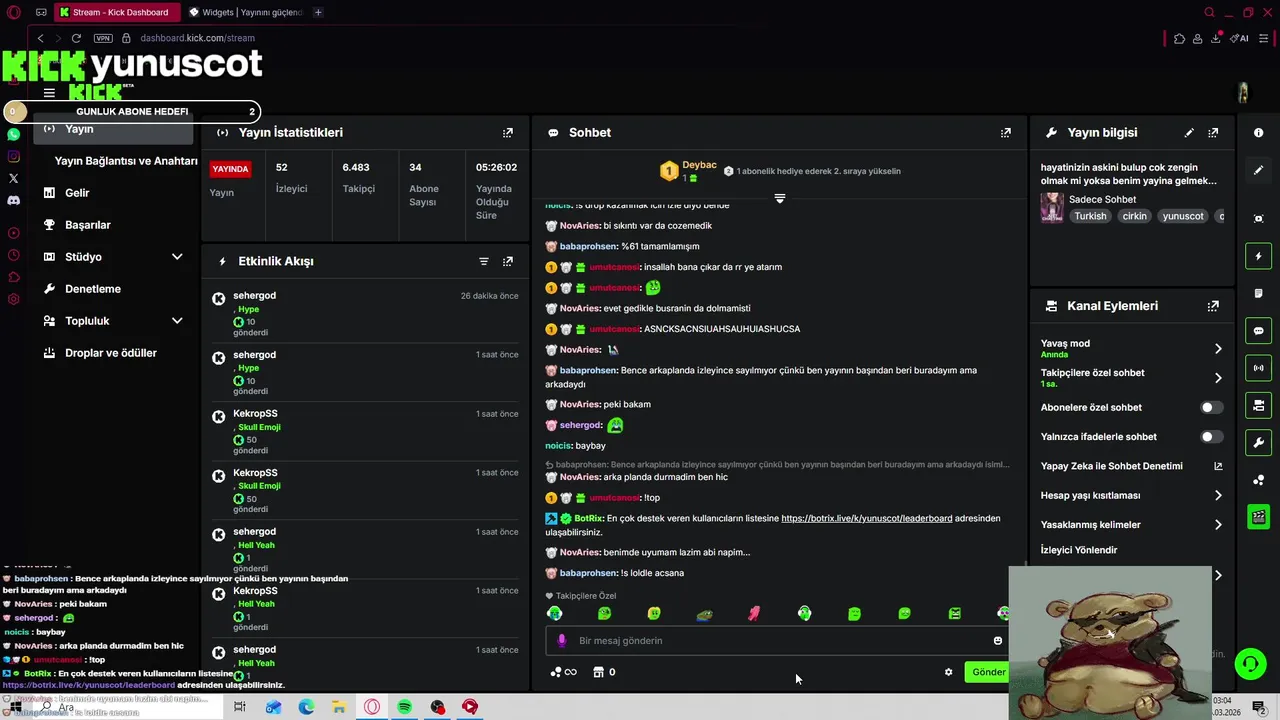
Task: Click the info icon in right rail
Action: (x=1259, y=132)
